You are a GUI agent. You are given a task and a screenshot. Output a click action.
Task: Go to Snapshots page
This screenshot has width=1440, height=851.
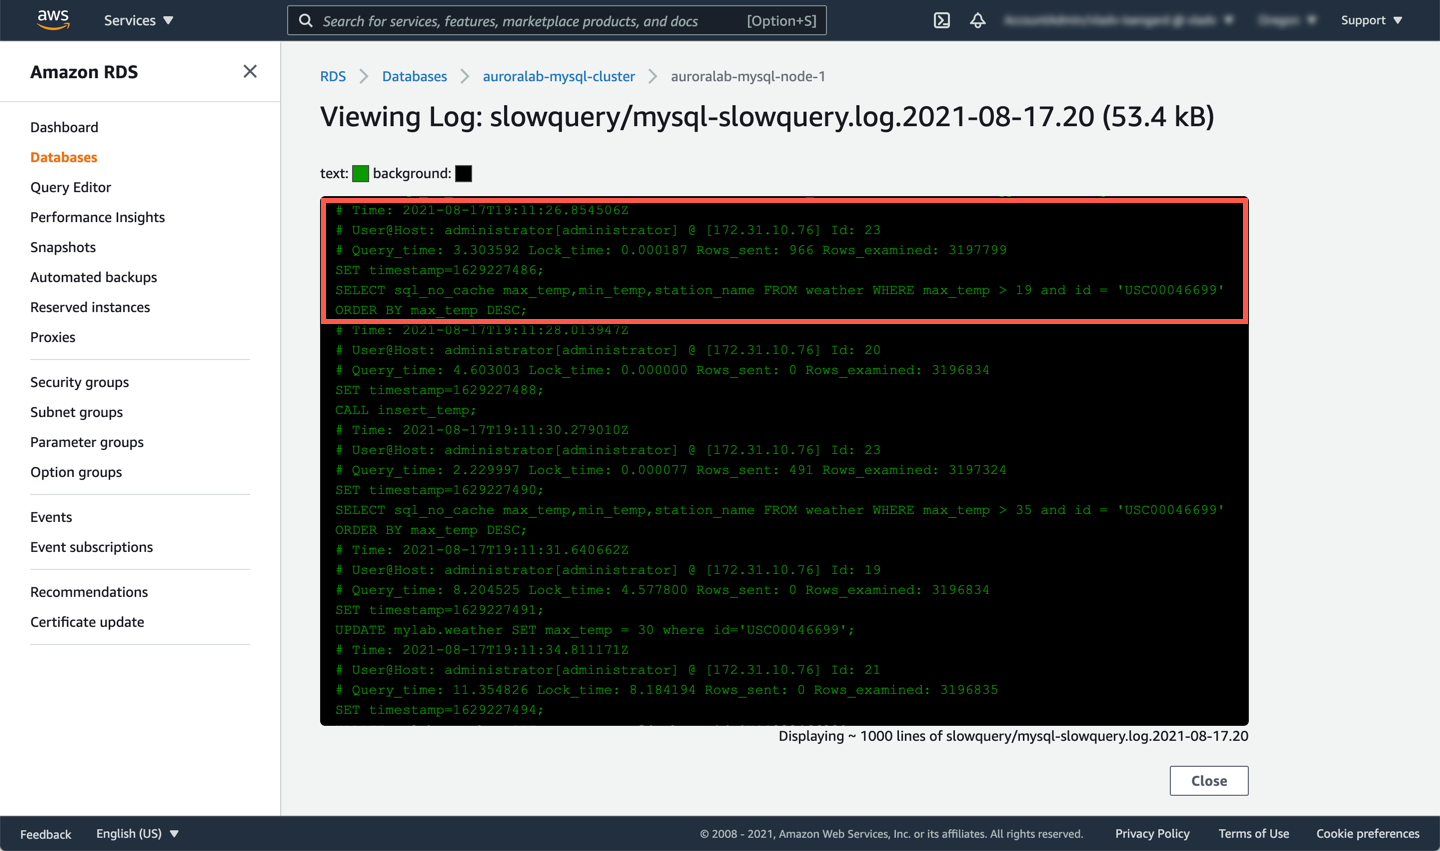pyautogui.click(x=63, y=247)
